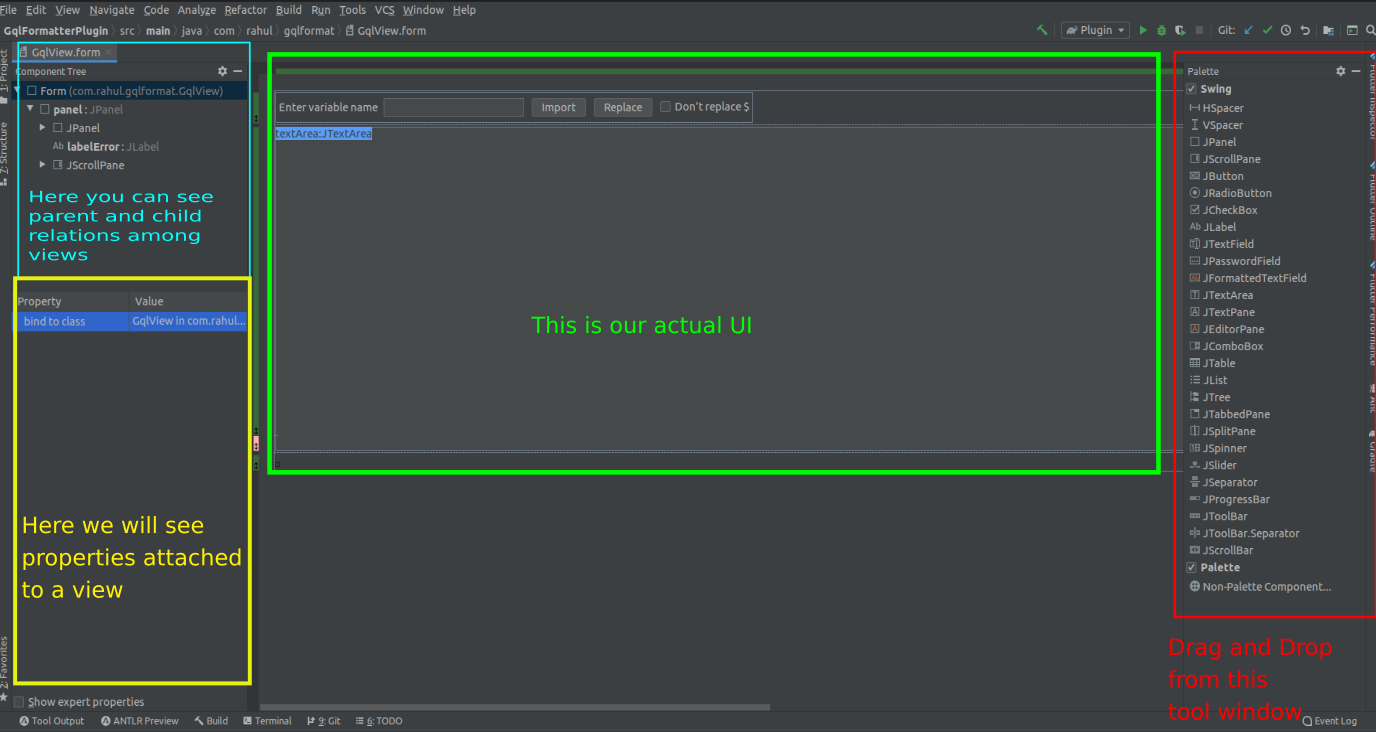This screenshot has width=1376, height=732.
Task: Click the Import button in the form
Action: click(x=559, y=107)
